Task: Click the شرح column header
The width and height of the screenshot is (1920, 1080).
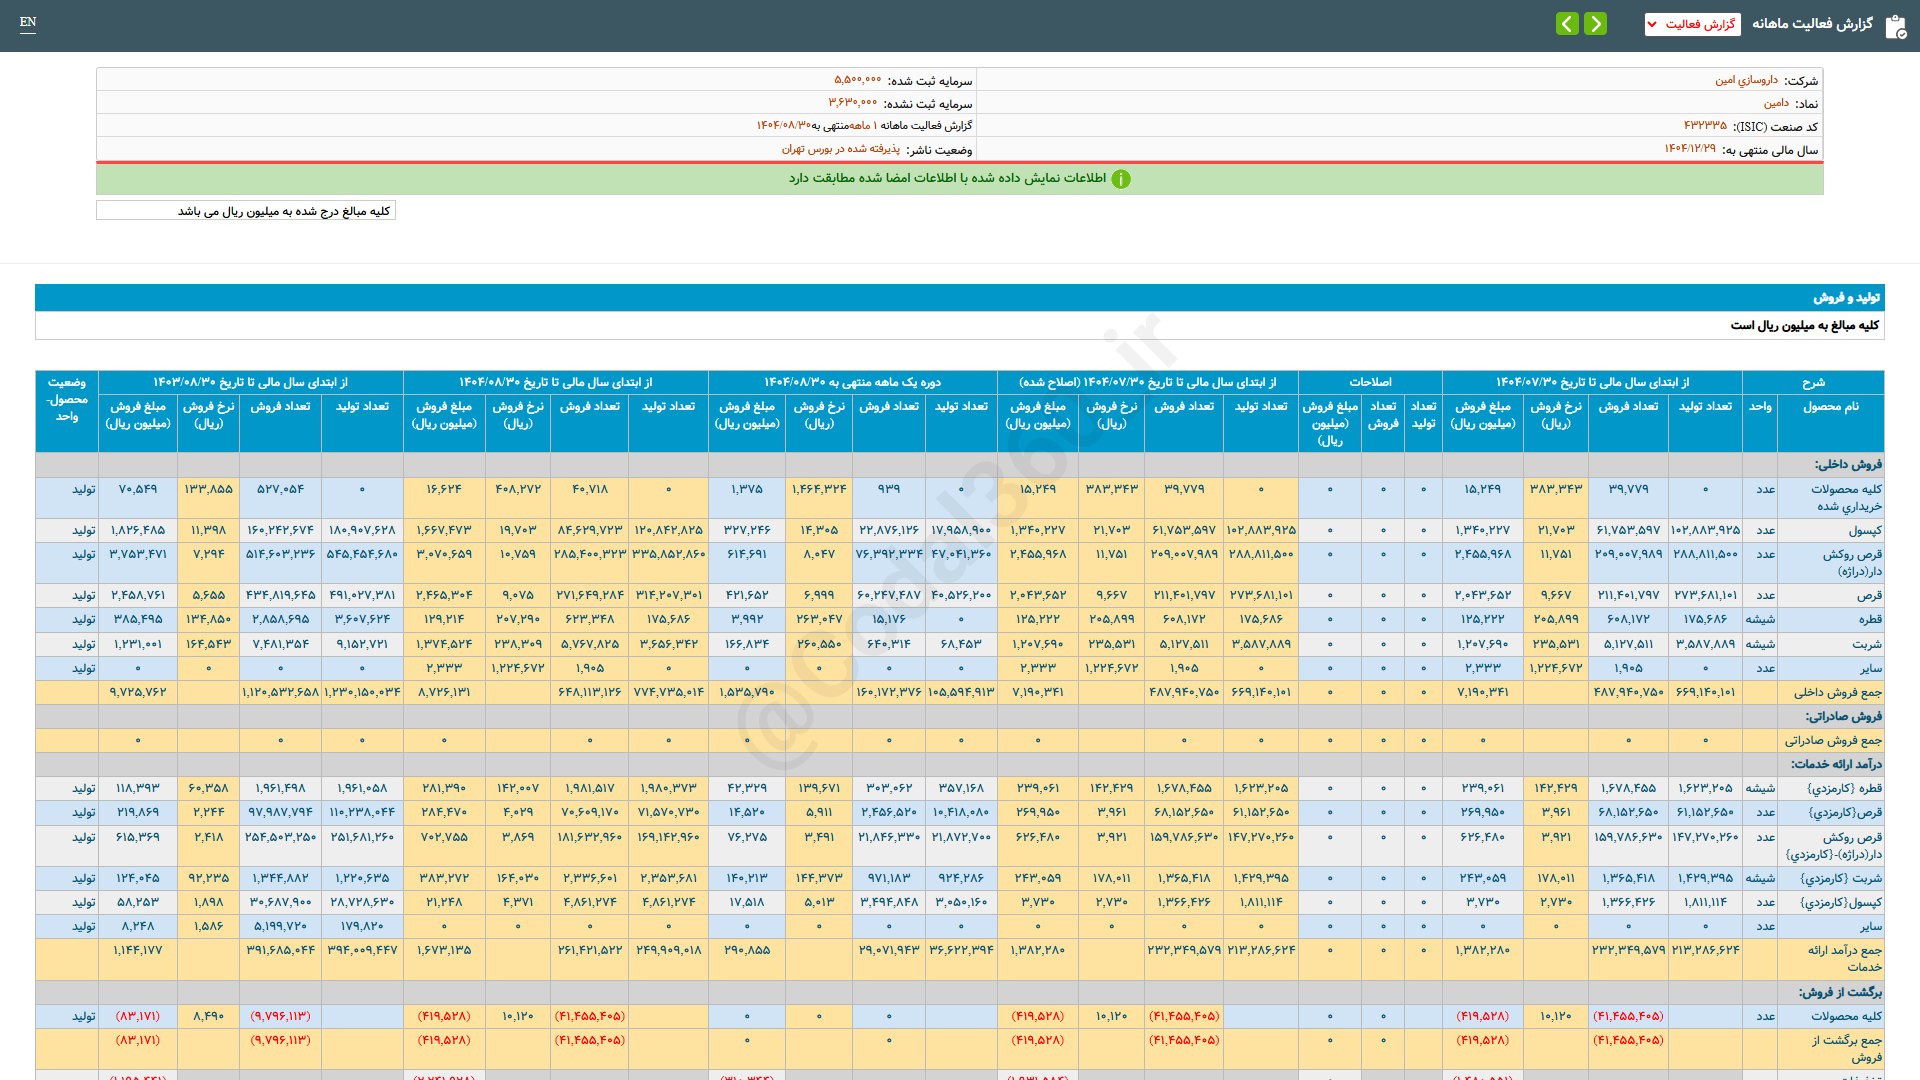Action: [x=1813, y=382]
